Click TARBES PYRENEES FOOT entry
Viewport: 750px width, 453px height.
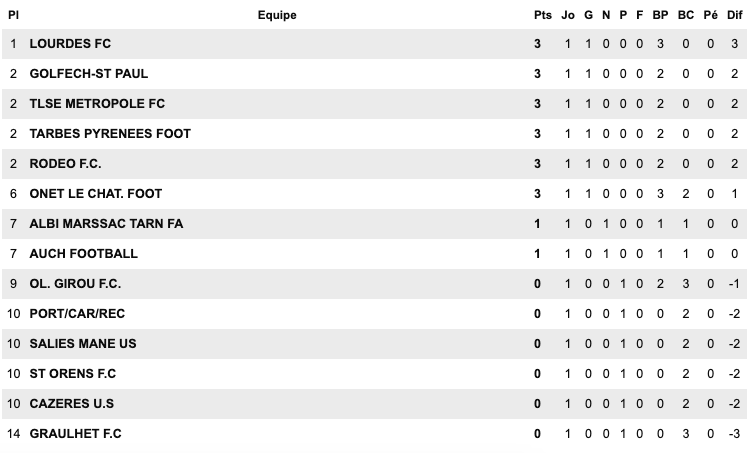[x=110, y=134]
